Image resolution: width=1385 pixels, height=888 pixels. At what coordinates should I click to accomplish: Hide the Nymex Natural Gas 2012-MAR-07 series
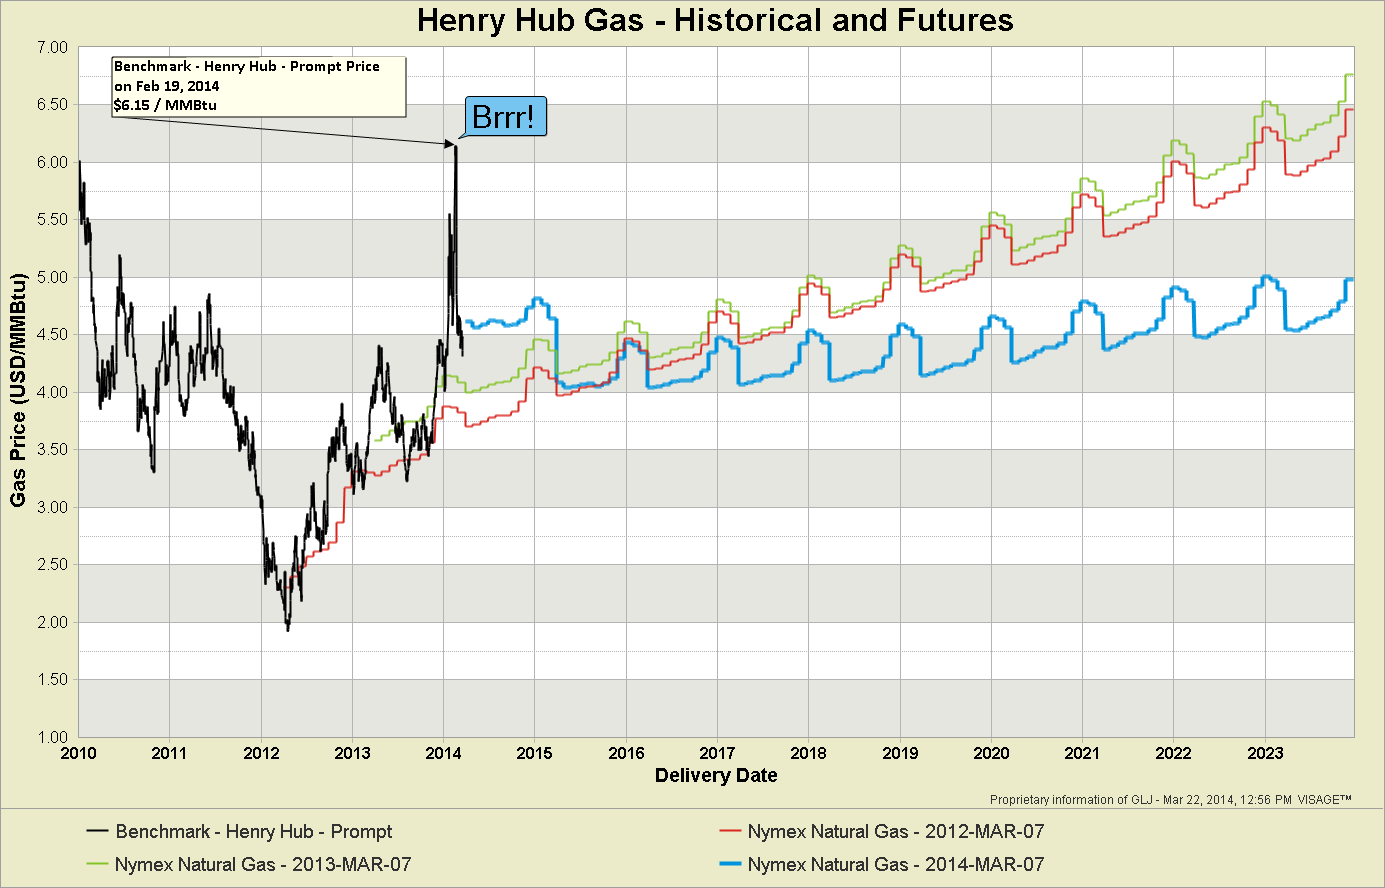click(x=899, y=831)
